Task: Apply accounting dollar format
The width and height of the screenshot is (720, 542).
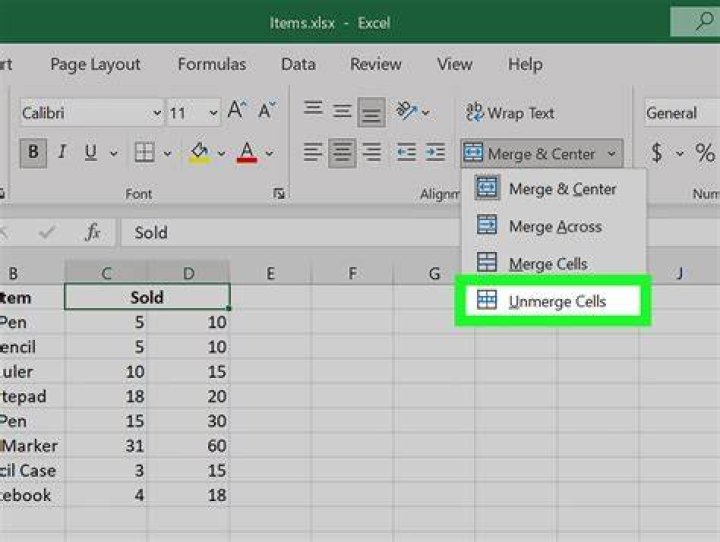Action: pyautogui.click(x=657, y=152)
